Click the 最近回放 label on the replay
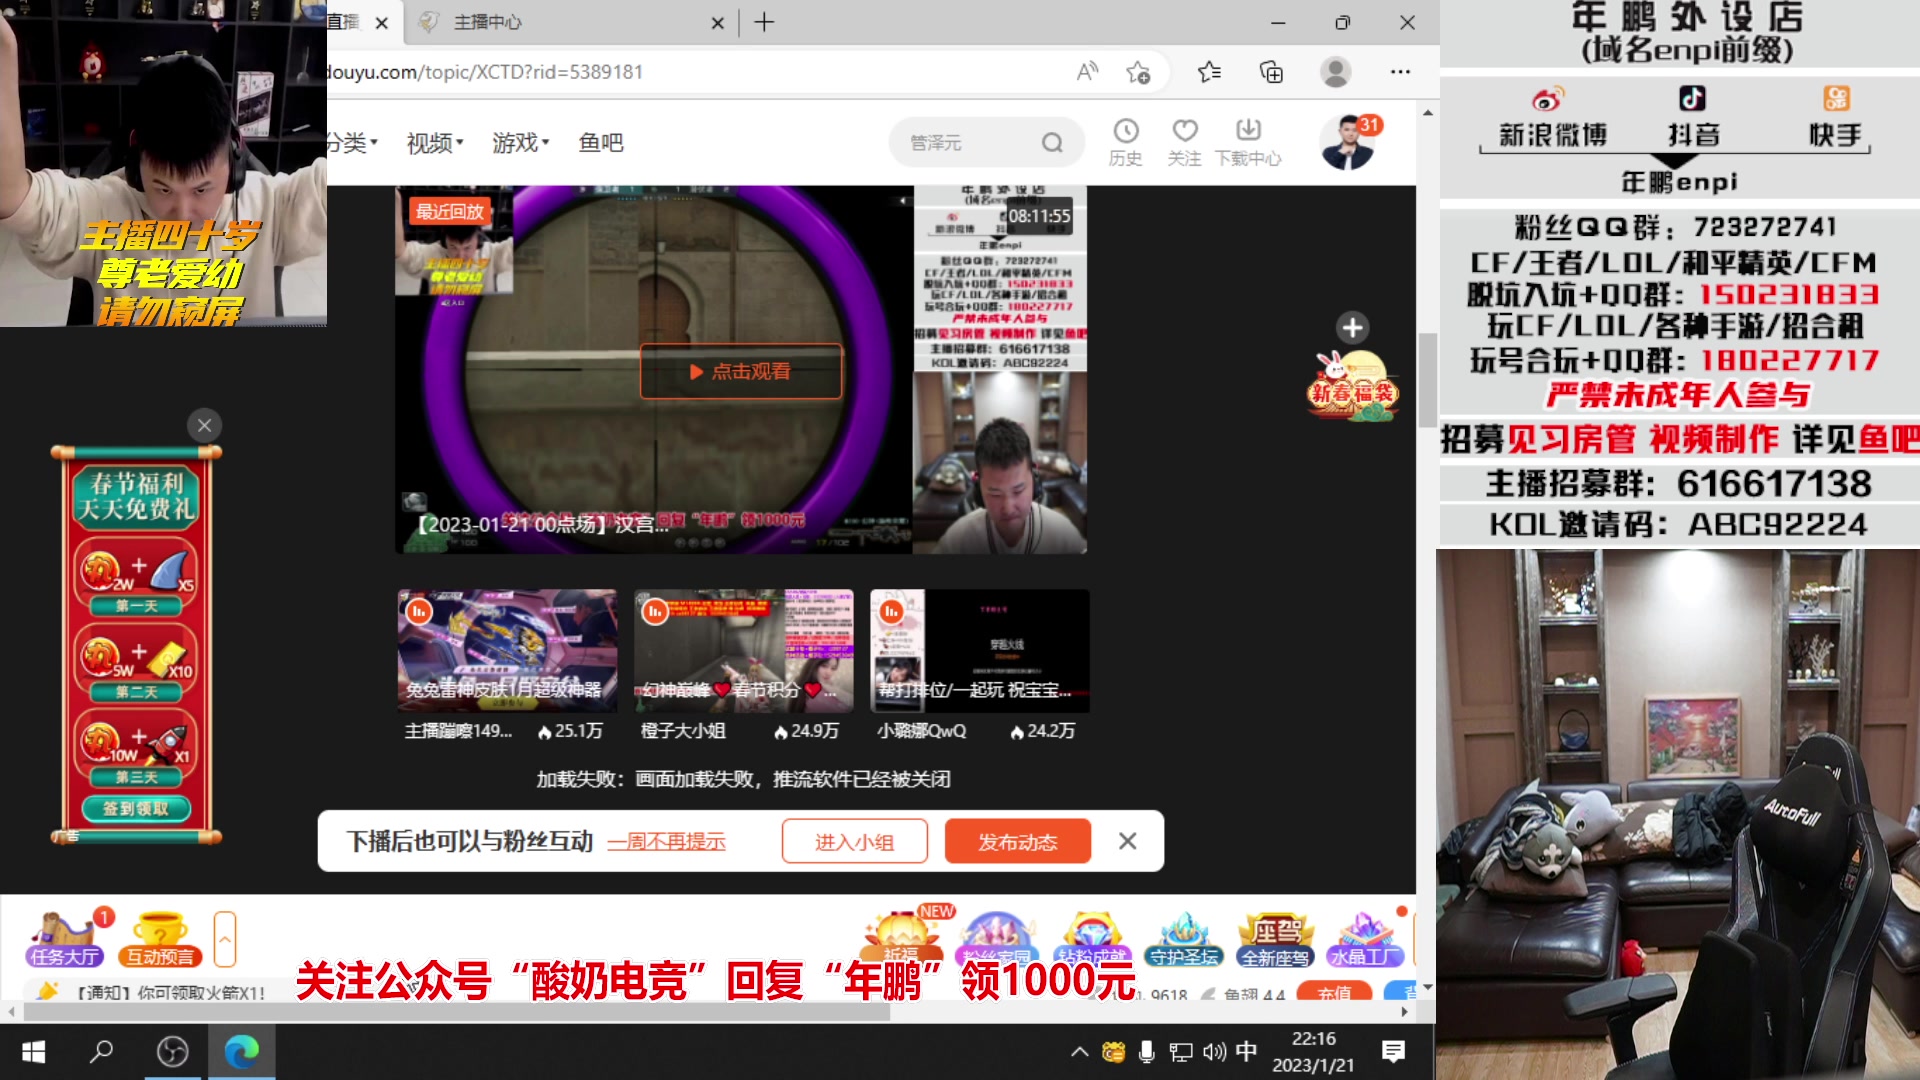Image resolution: width=1920 pixels, height=1080 pixels. 450,211
